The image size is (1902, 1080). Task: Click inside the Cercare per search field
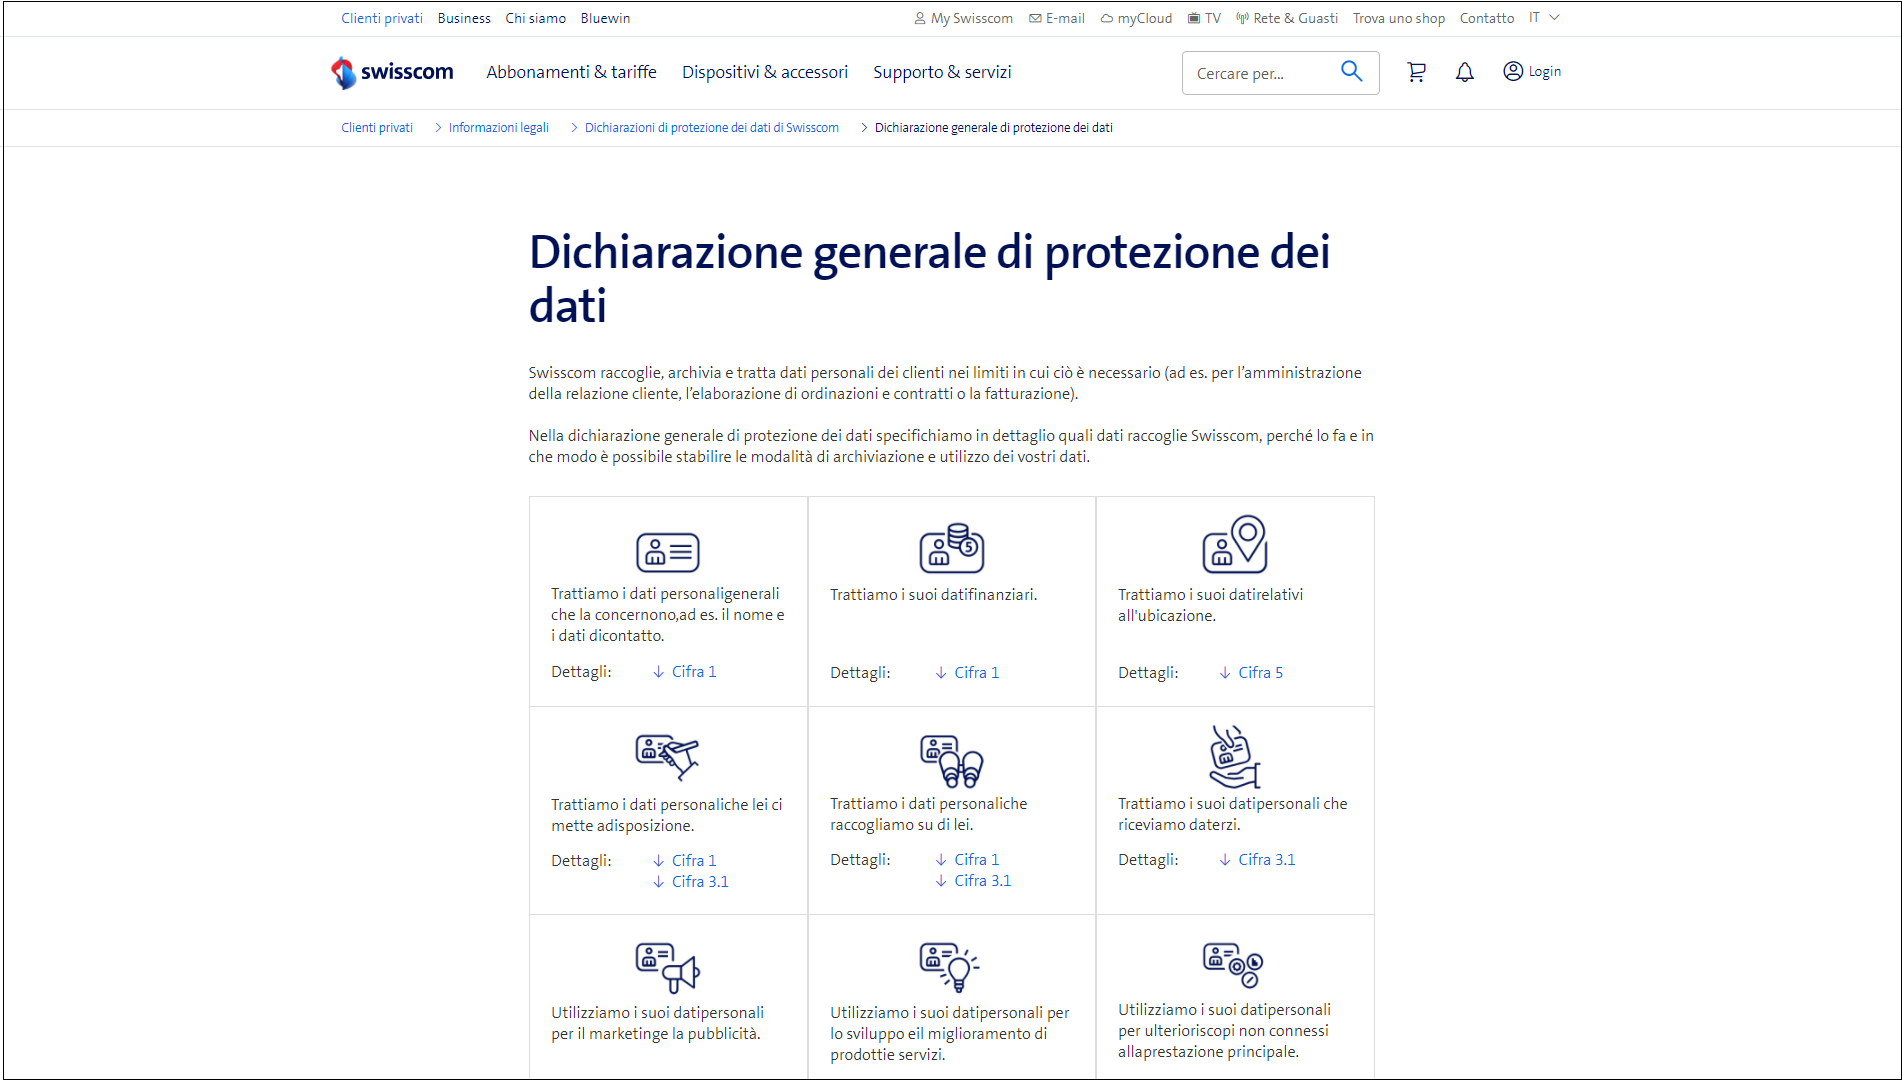point(1255,72)
